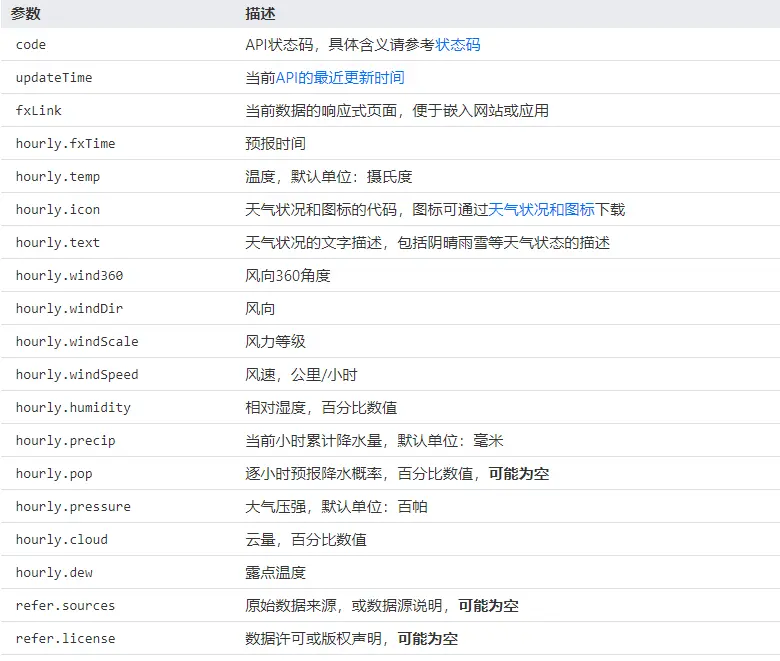Select the 参数 column header
This screenshot has width=780, height=661.
point(25,13)
